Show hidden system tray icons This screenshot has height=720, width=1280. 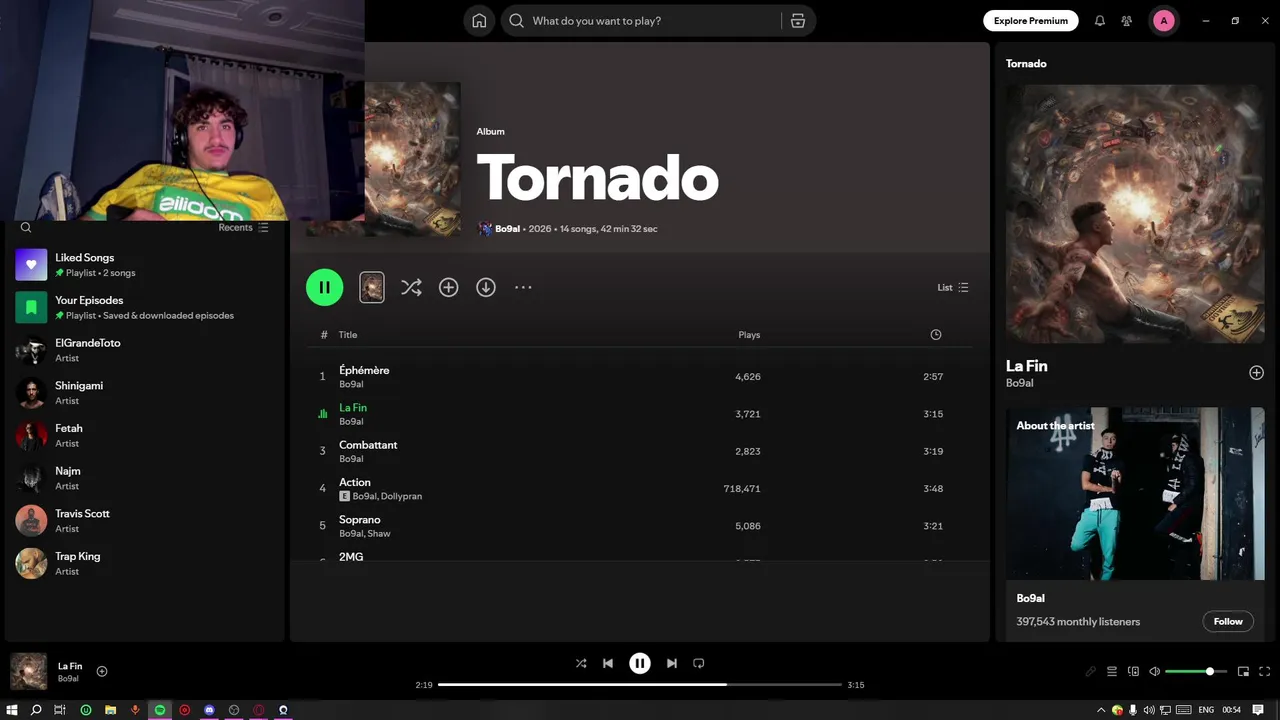coord(1101,710)
